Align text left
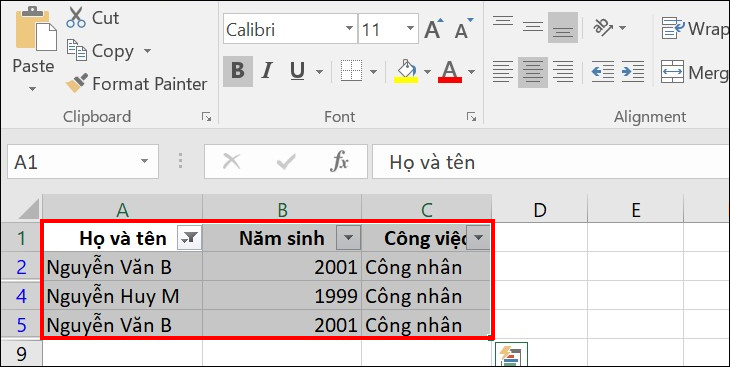730x367 pixels. click(503, 72)
